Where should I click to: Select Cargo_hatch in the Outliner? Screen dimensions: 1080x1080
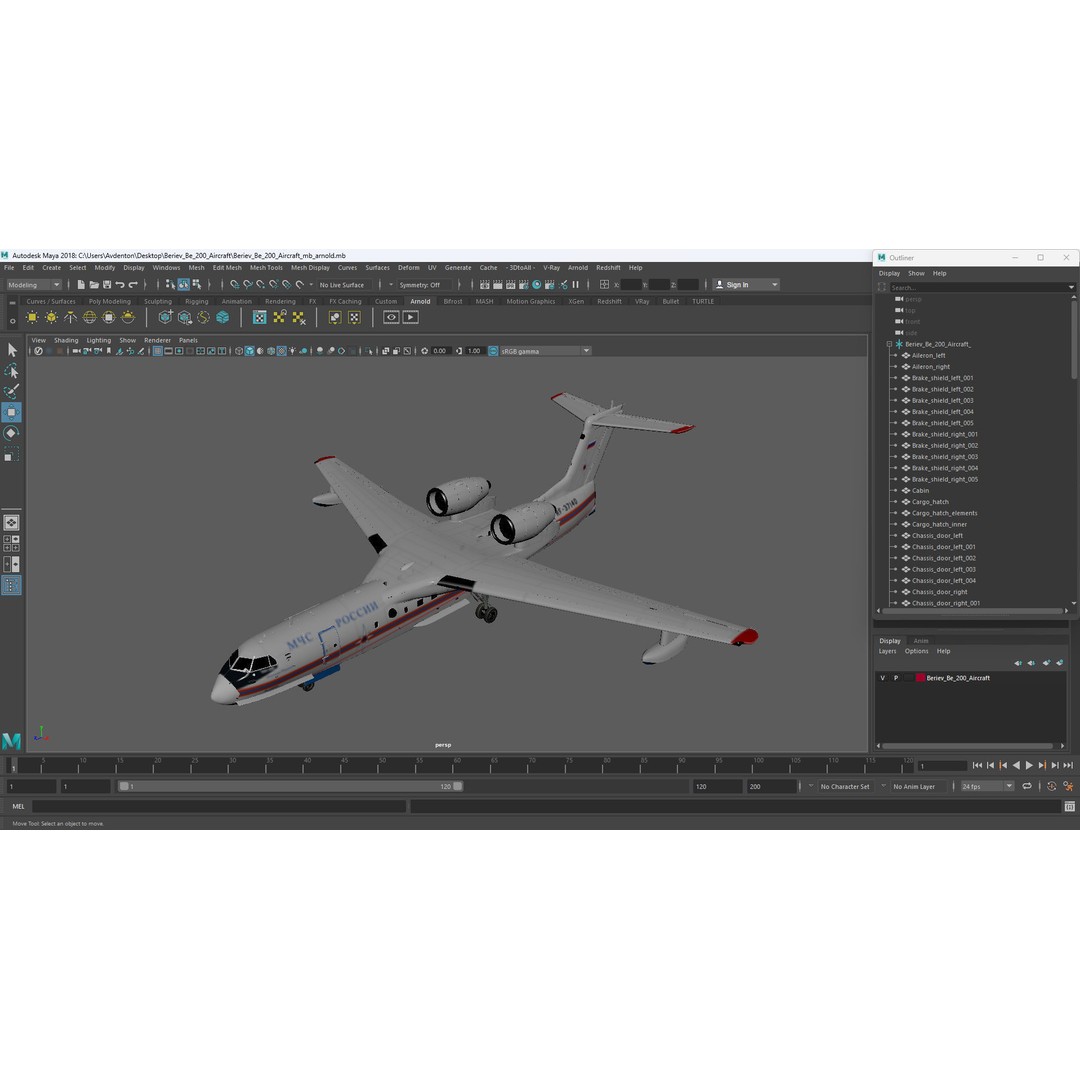[930, 501]
